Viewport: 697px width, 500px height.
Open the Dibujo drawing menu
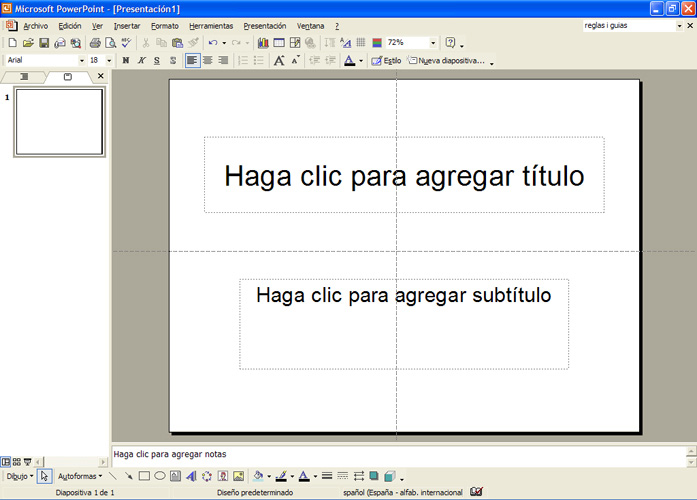[20, 476]
